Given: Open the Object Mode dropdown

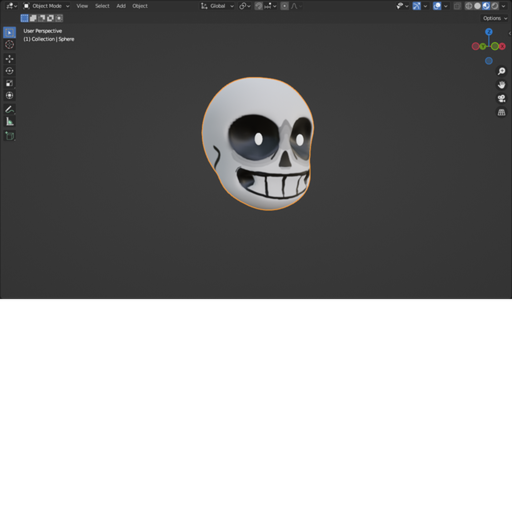Looking at the screenshot, I should pyautogui.click(x=46, y=6).
